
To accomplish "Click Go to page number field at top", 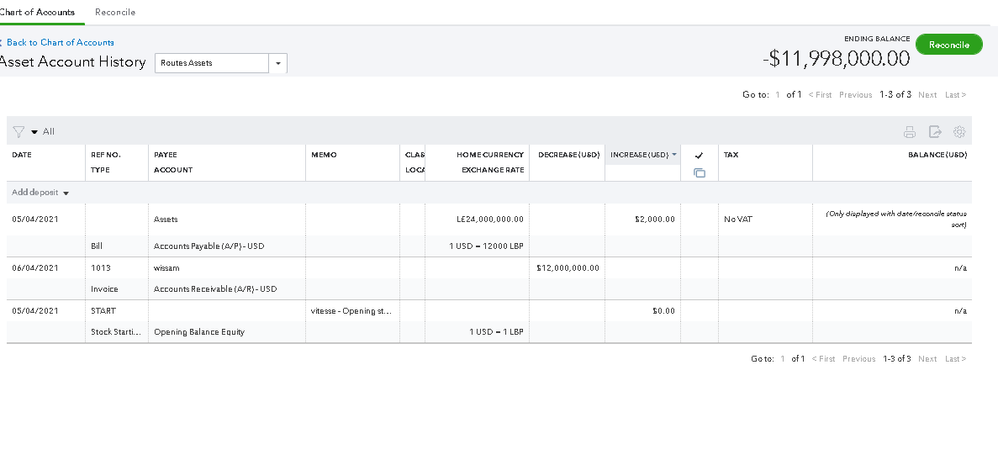I will (778, 95).
